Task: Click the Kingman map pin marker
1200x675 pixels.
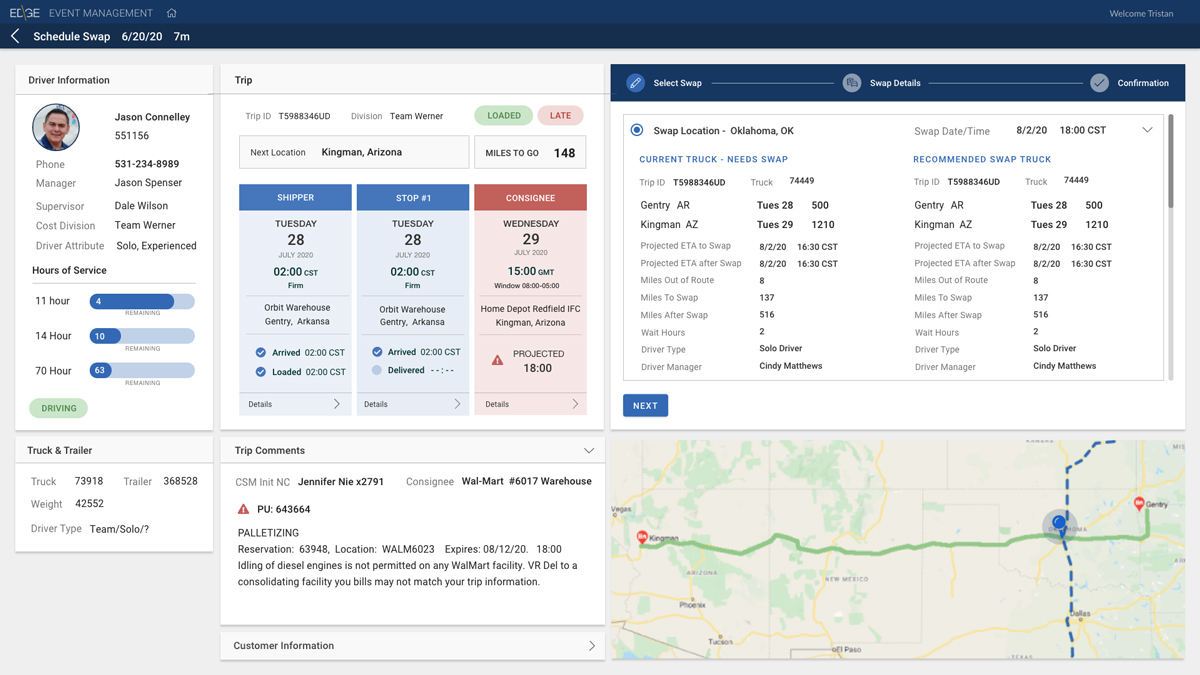Action: pyautogui.click(x=642, y=537)
